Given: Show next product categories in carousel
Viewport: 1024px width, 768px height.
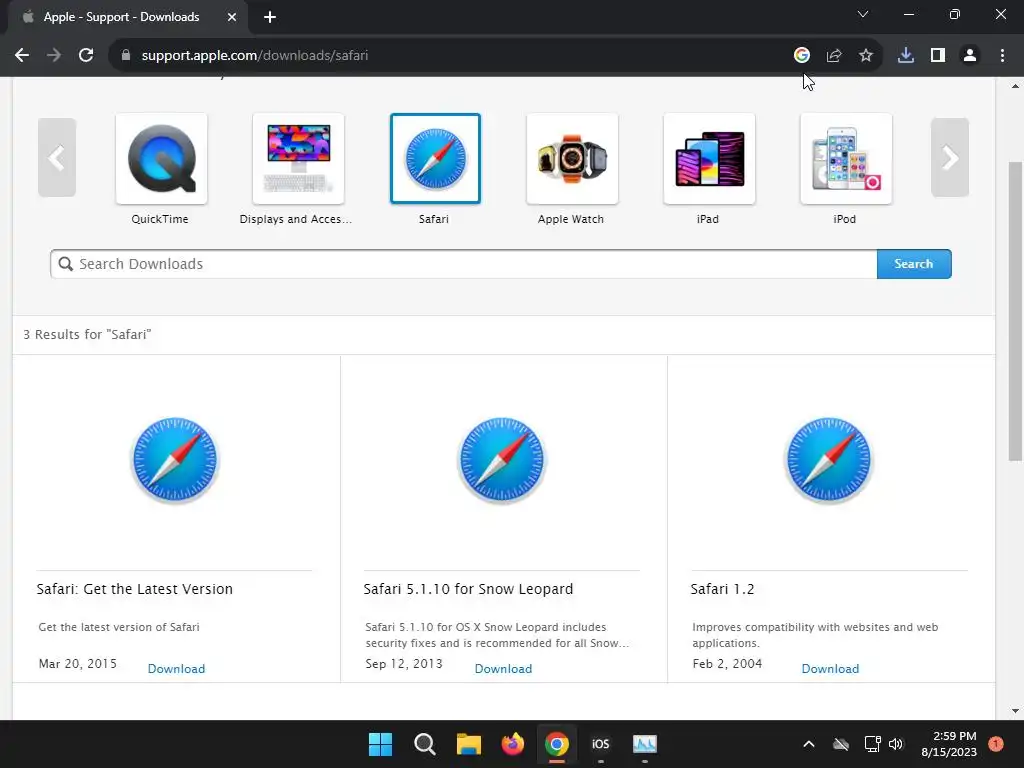Looking at the screenshot, I should pyautogui.click(x=950, y=157).
